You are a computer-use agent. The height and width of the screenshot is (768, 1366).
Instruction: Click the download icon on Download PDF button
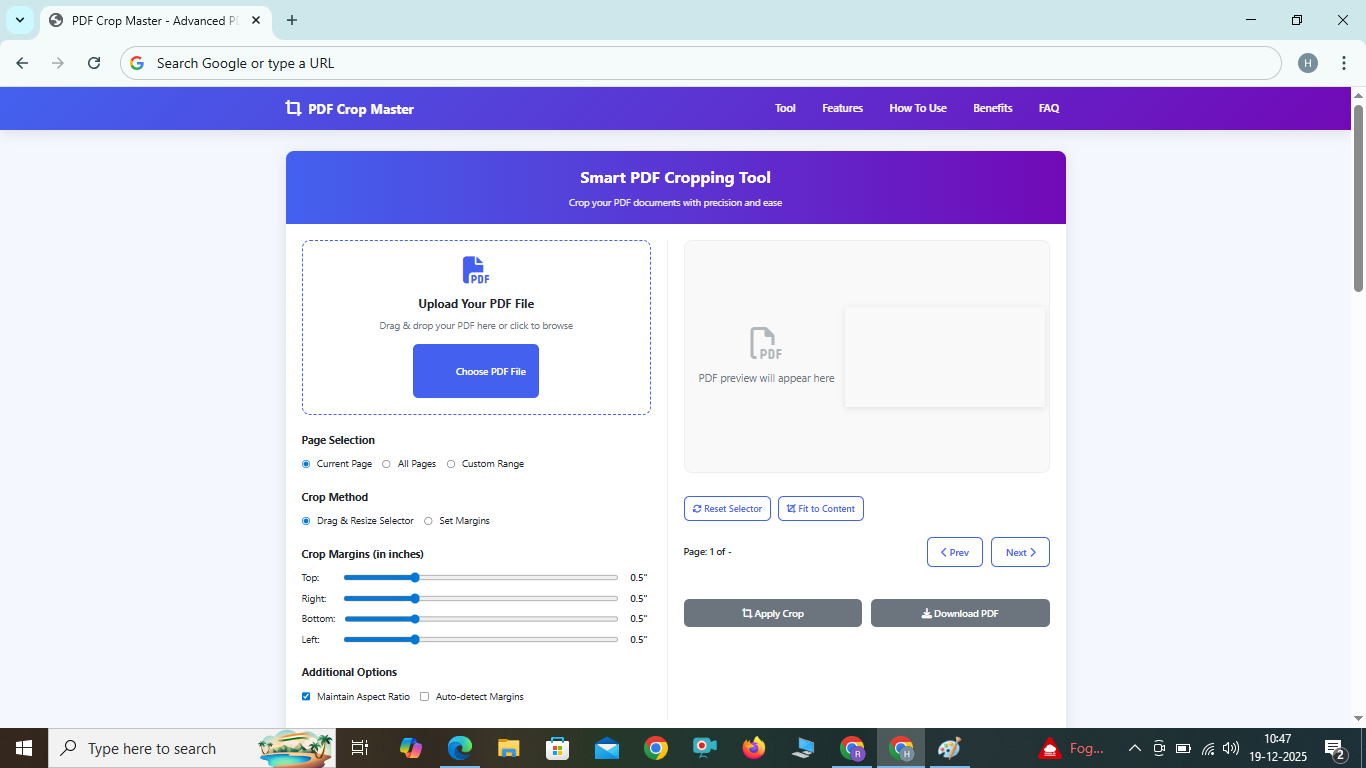point(927,612)
